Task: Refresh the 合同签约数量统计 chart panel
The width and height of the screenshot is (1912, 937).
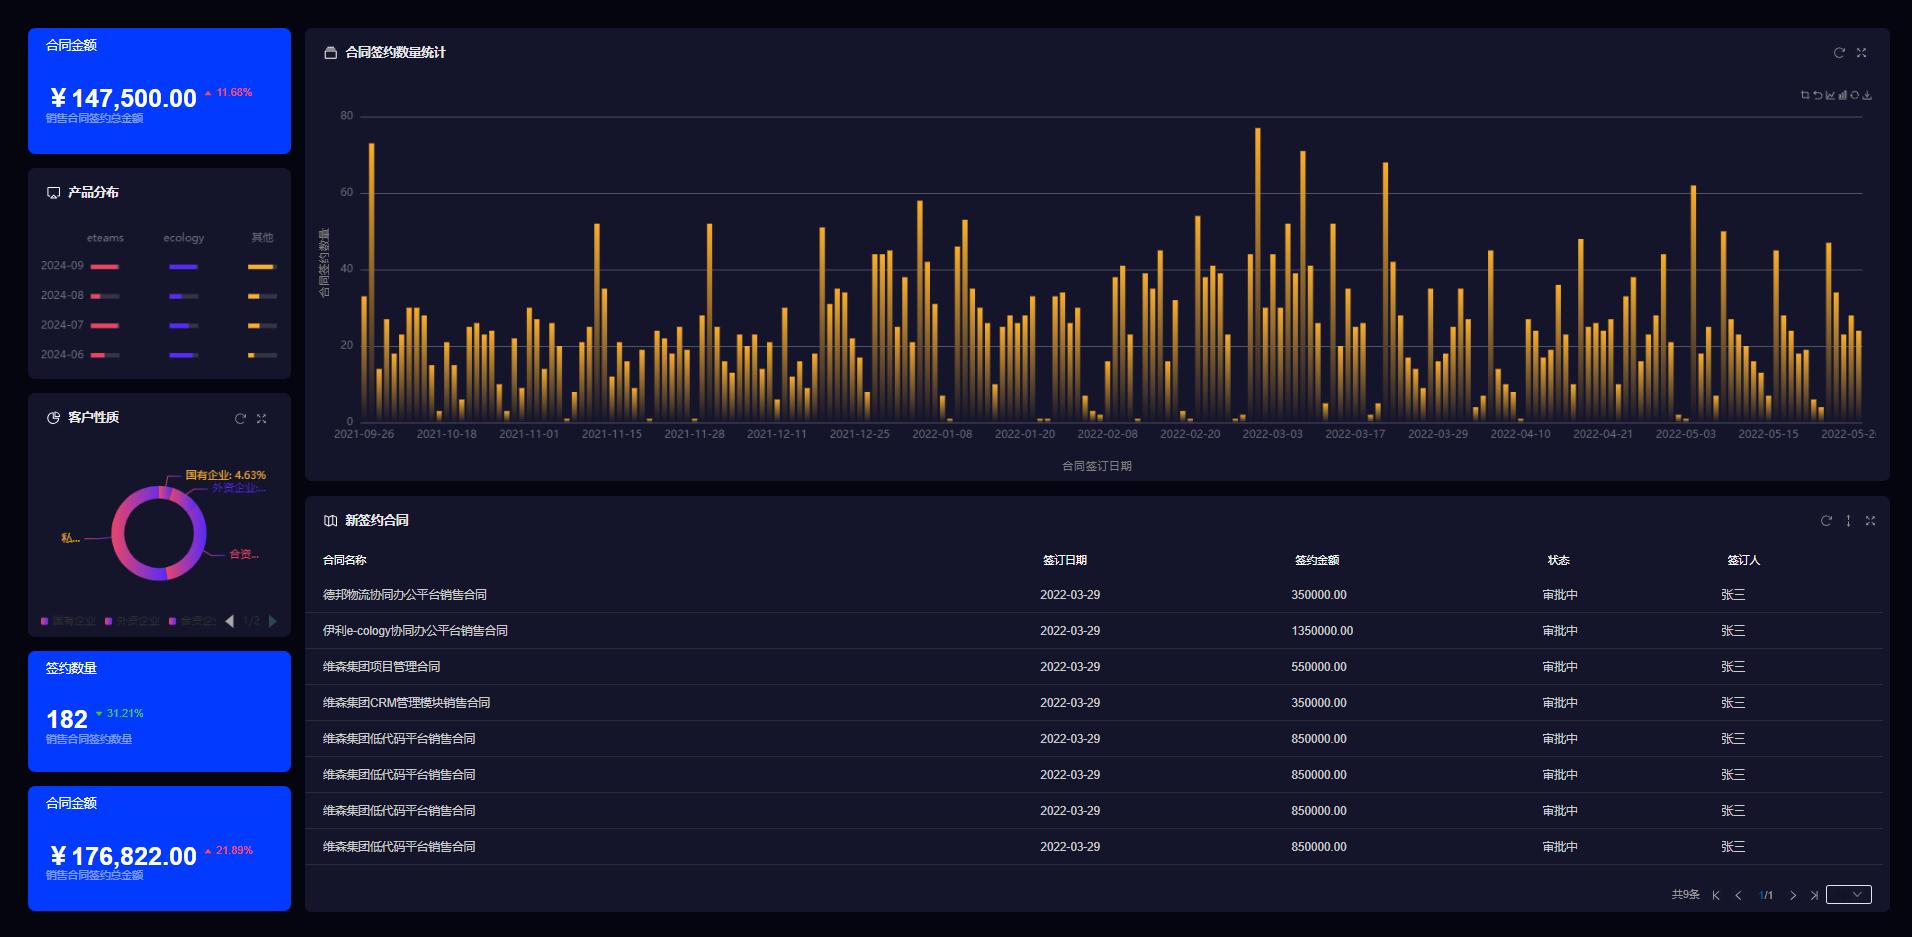Action: click(1839, 53)
